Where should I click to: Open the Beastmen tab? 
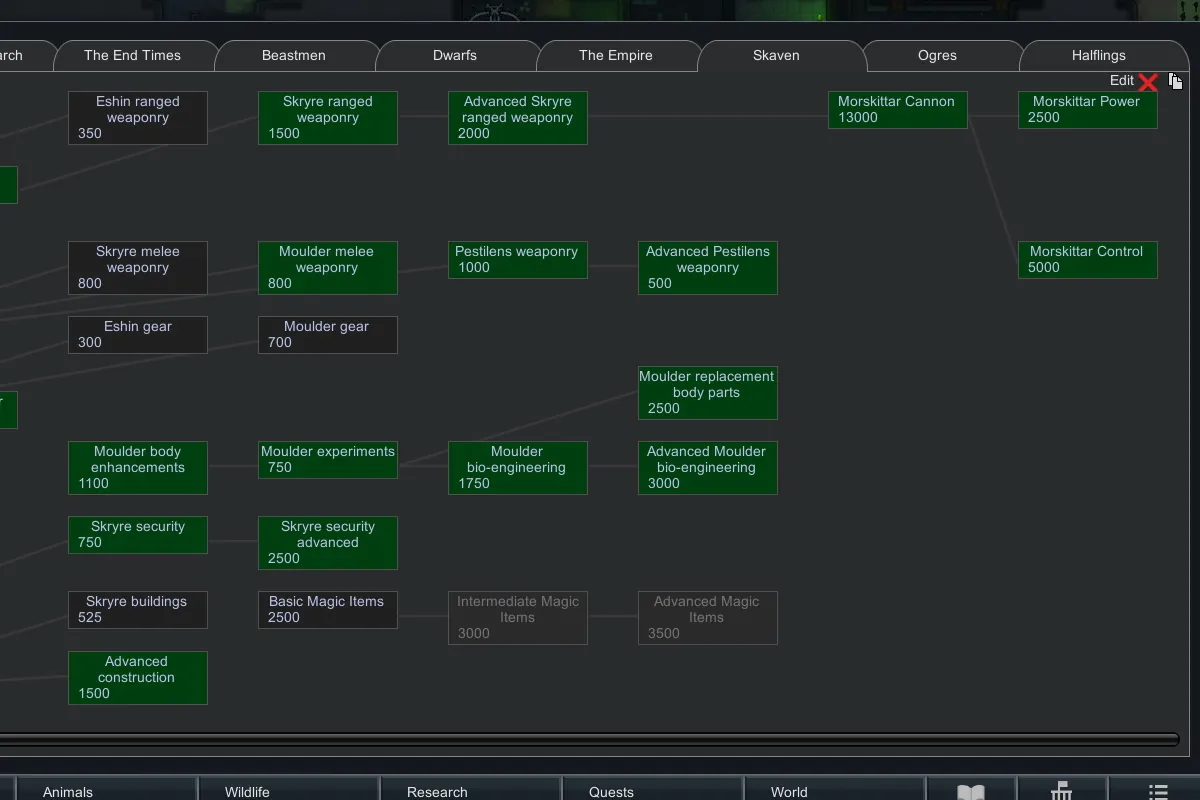click(294, 56)
